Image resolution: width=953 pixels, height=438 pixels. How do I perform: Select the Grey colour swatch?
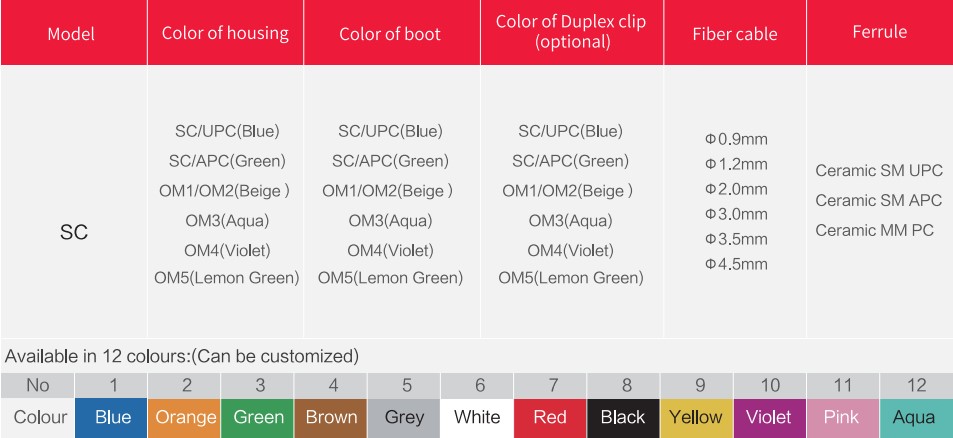point(404,418)
